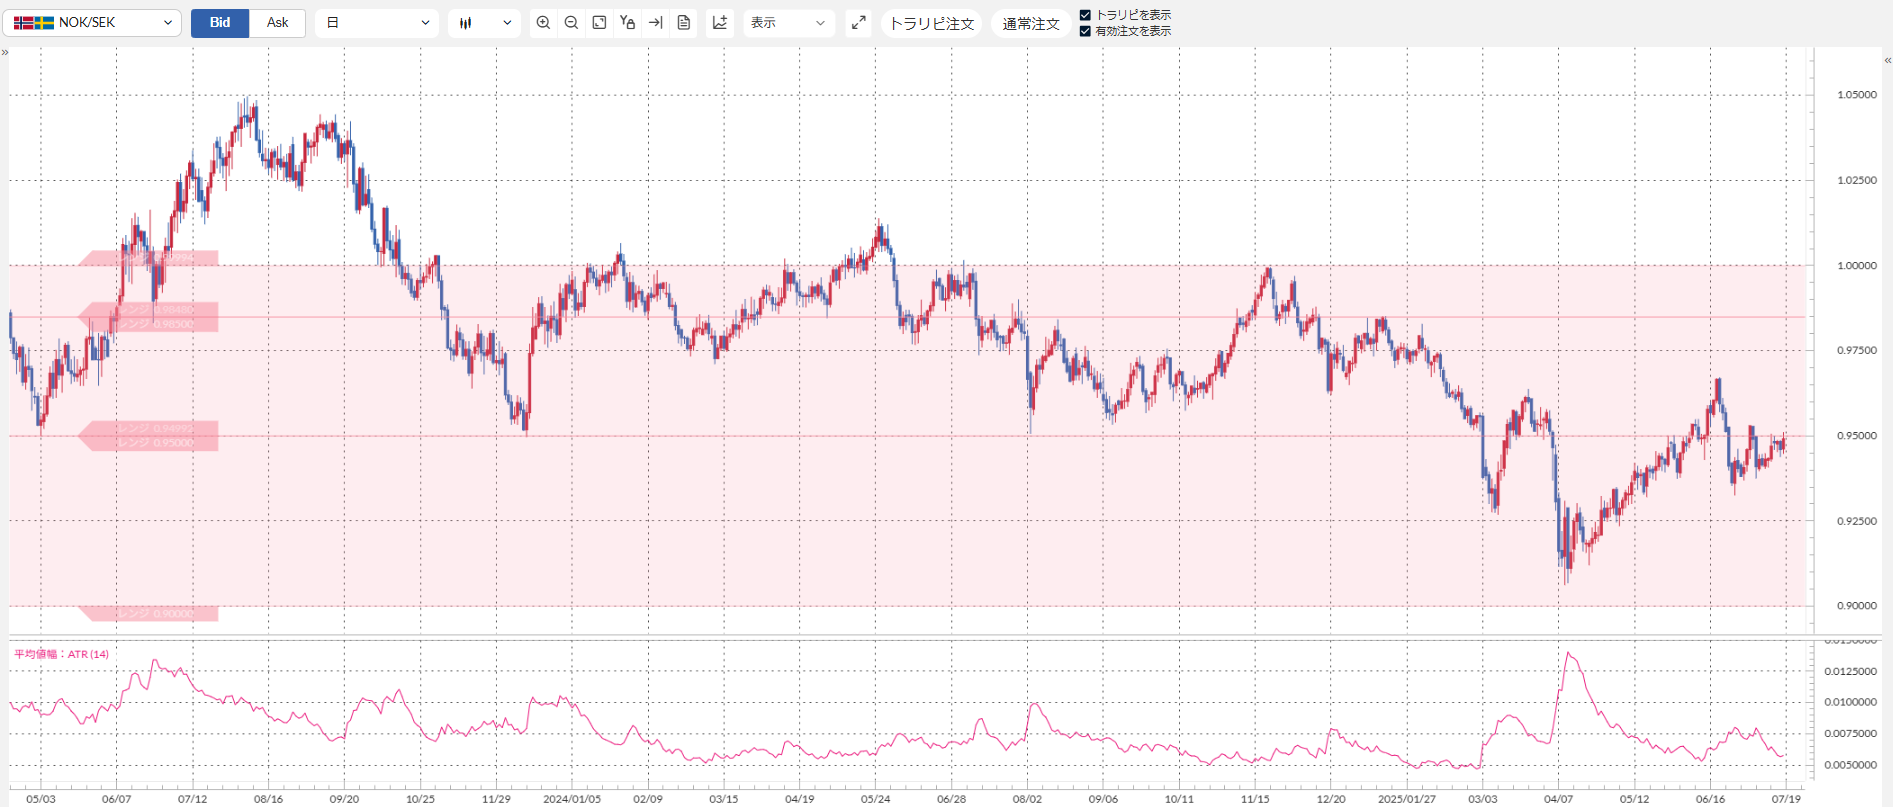Jump to the latest candle
Image resolution: width=1893 pixels, height=807 pixels.
(655, 23)
